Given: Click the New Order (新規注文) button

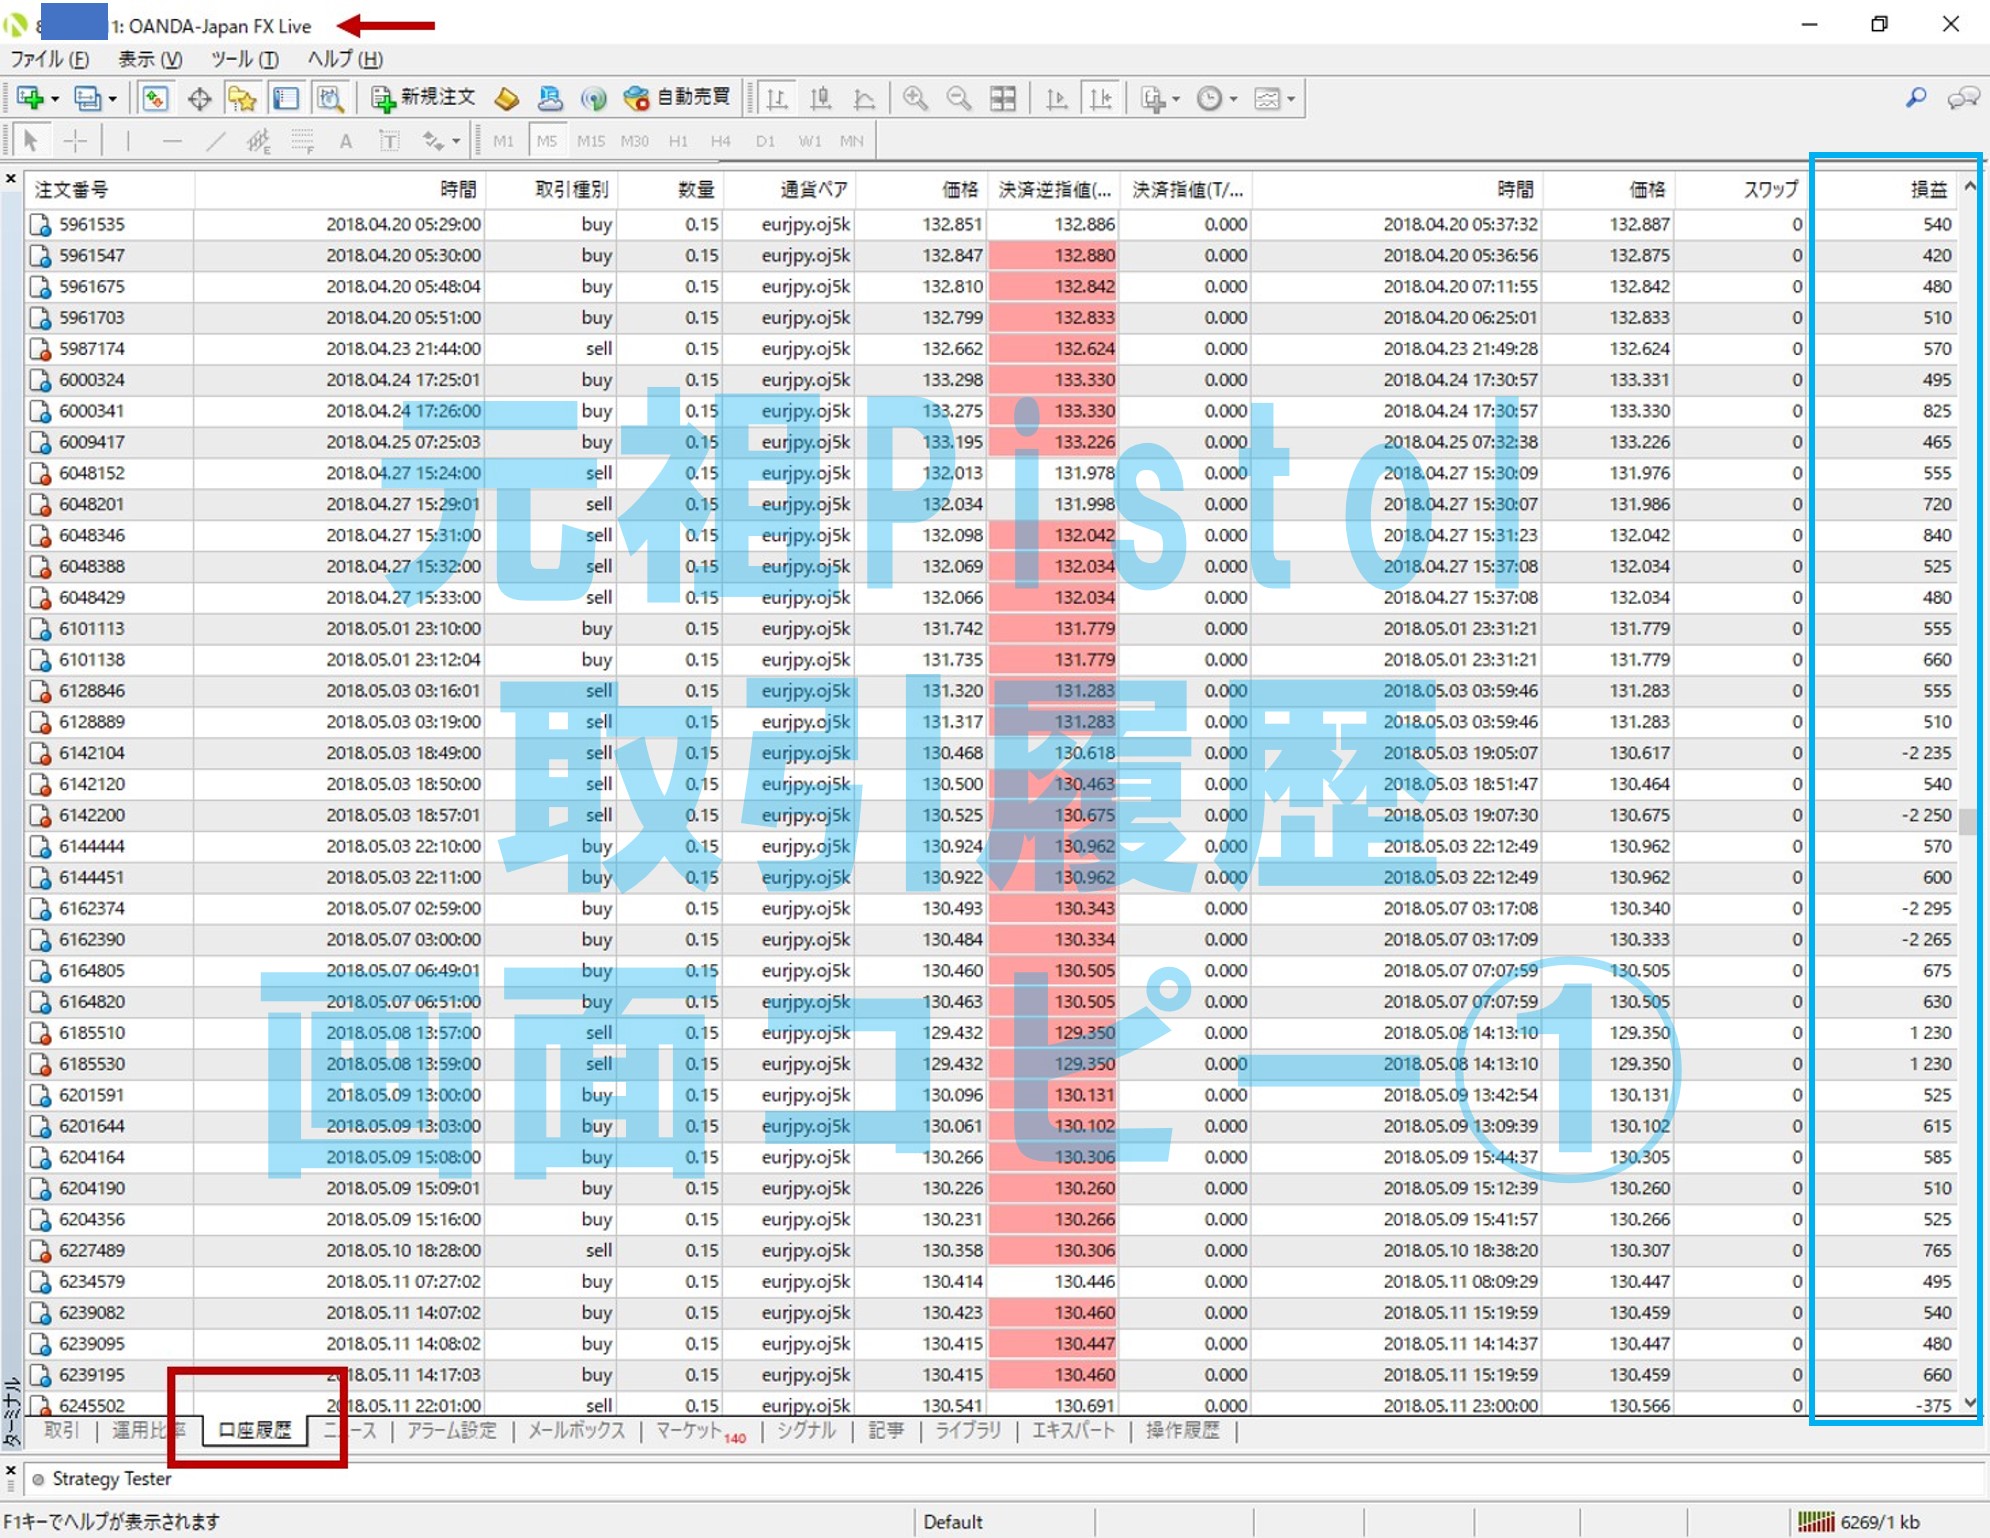Looking at the screenshot, I should (x=423, y=98).
